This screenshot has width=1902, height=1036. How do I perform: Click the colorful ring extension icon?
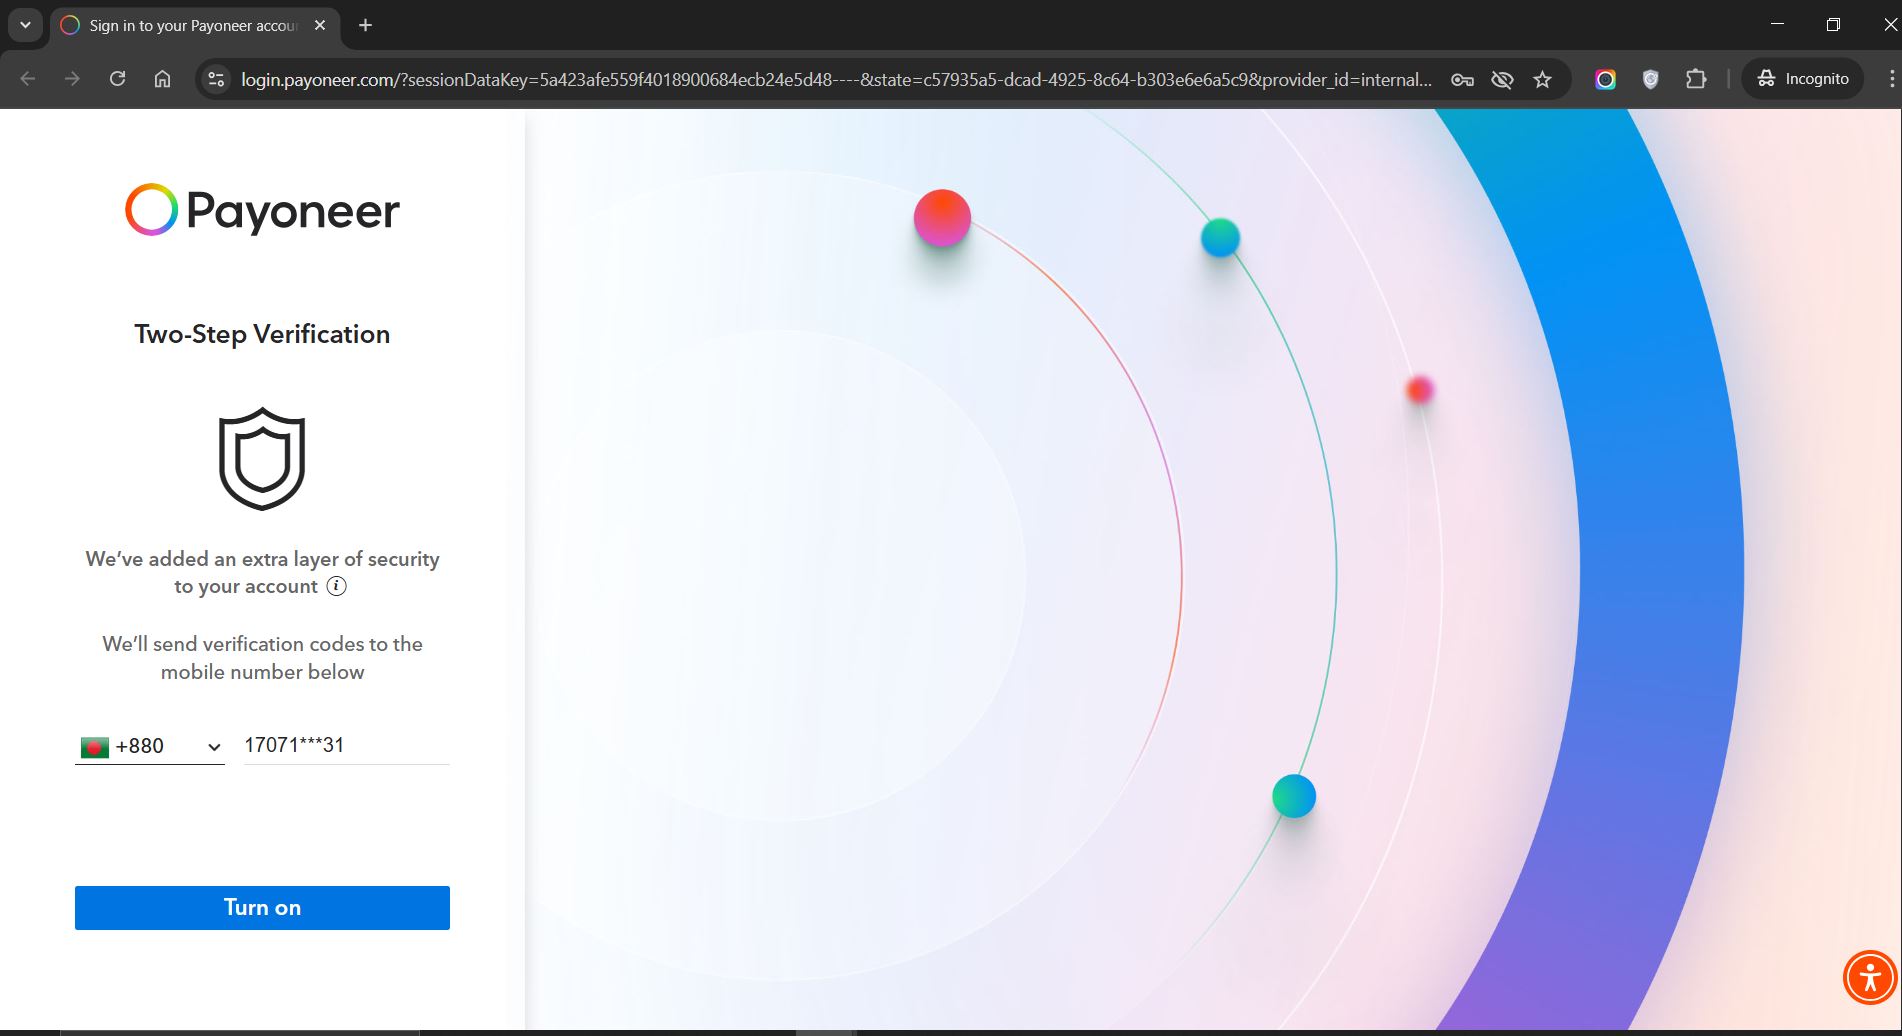[x=1605, y=79]
